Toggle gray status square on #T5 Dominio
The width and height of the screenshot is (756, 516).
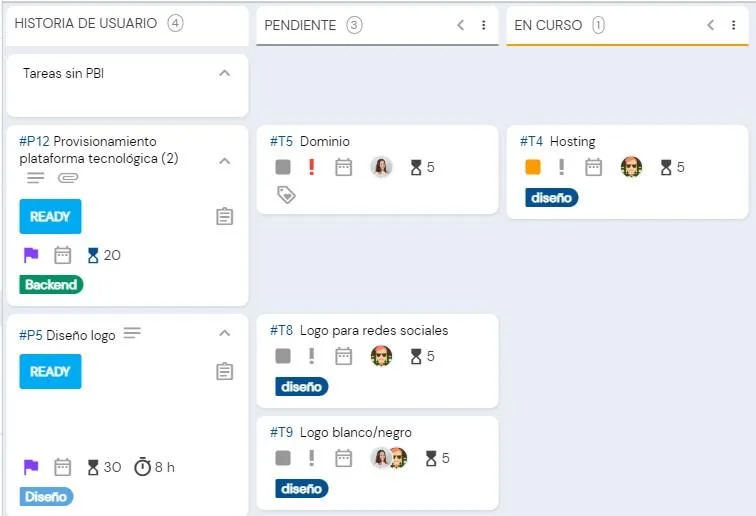point(283,167)
